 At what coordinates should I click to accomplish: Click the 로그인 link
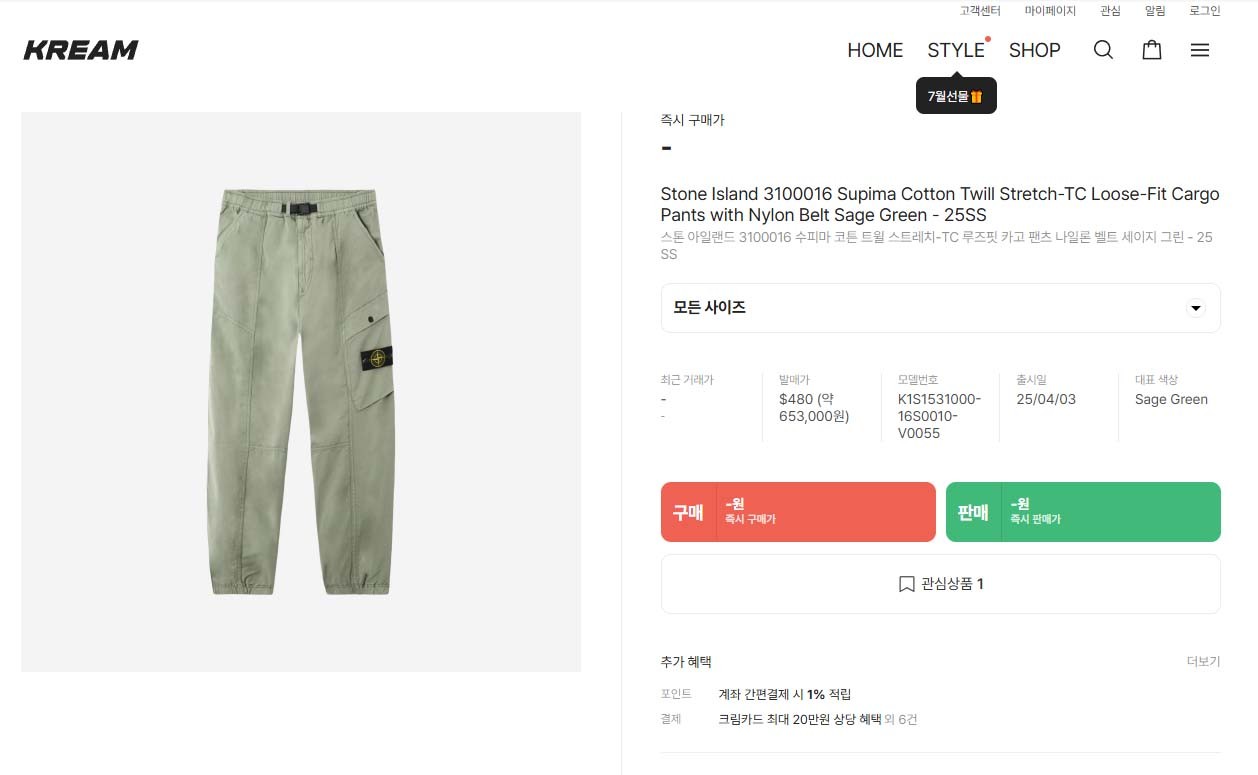1205,11
